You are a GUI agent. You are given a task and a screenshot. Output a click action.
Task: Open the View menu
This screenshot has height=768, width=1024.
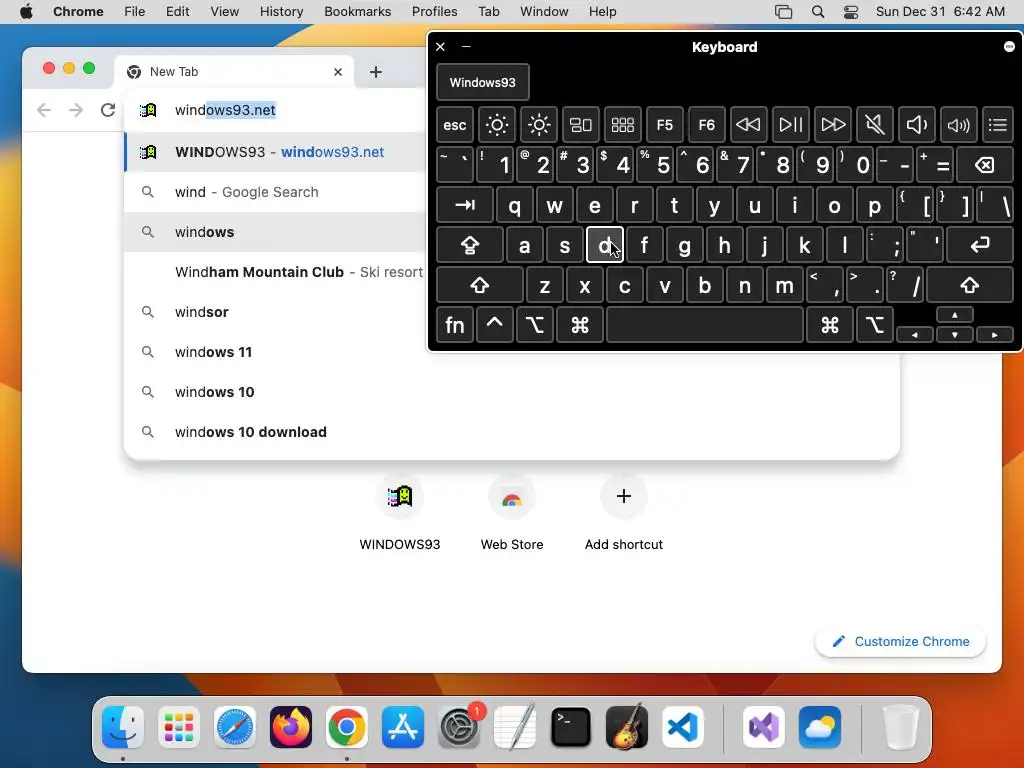[225, 12]
